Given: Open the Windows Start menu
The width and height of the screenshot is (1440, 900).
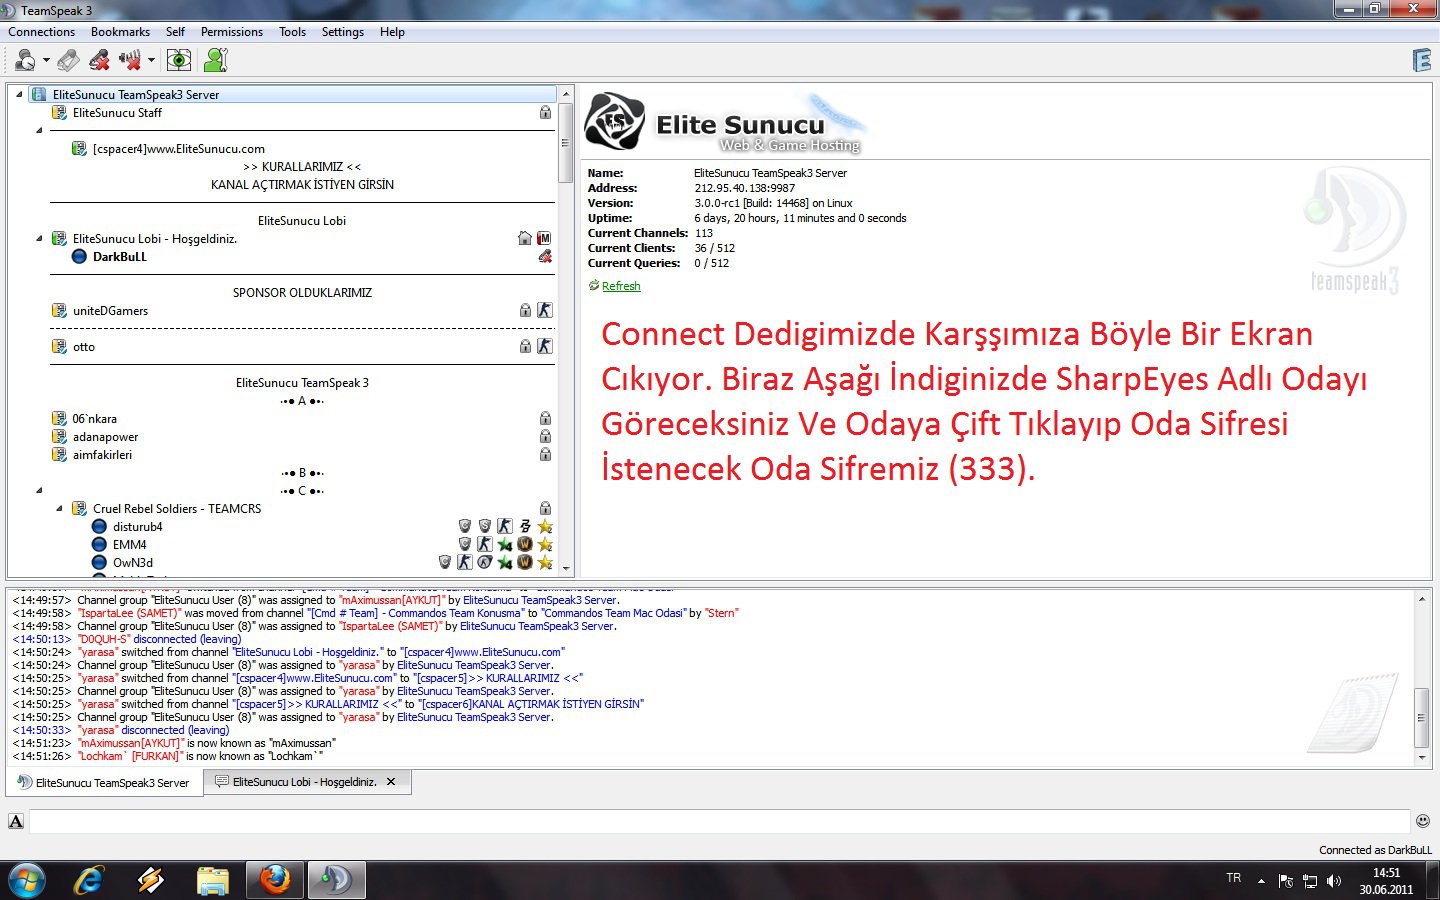Looking at the screenshot, I should tap(27, 880).
